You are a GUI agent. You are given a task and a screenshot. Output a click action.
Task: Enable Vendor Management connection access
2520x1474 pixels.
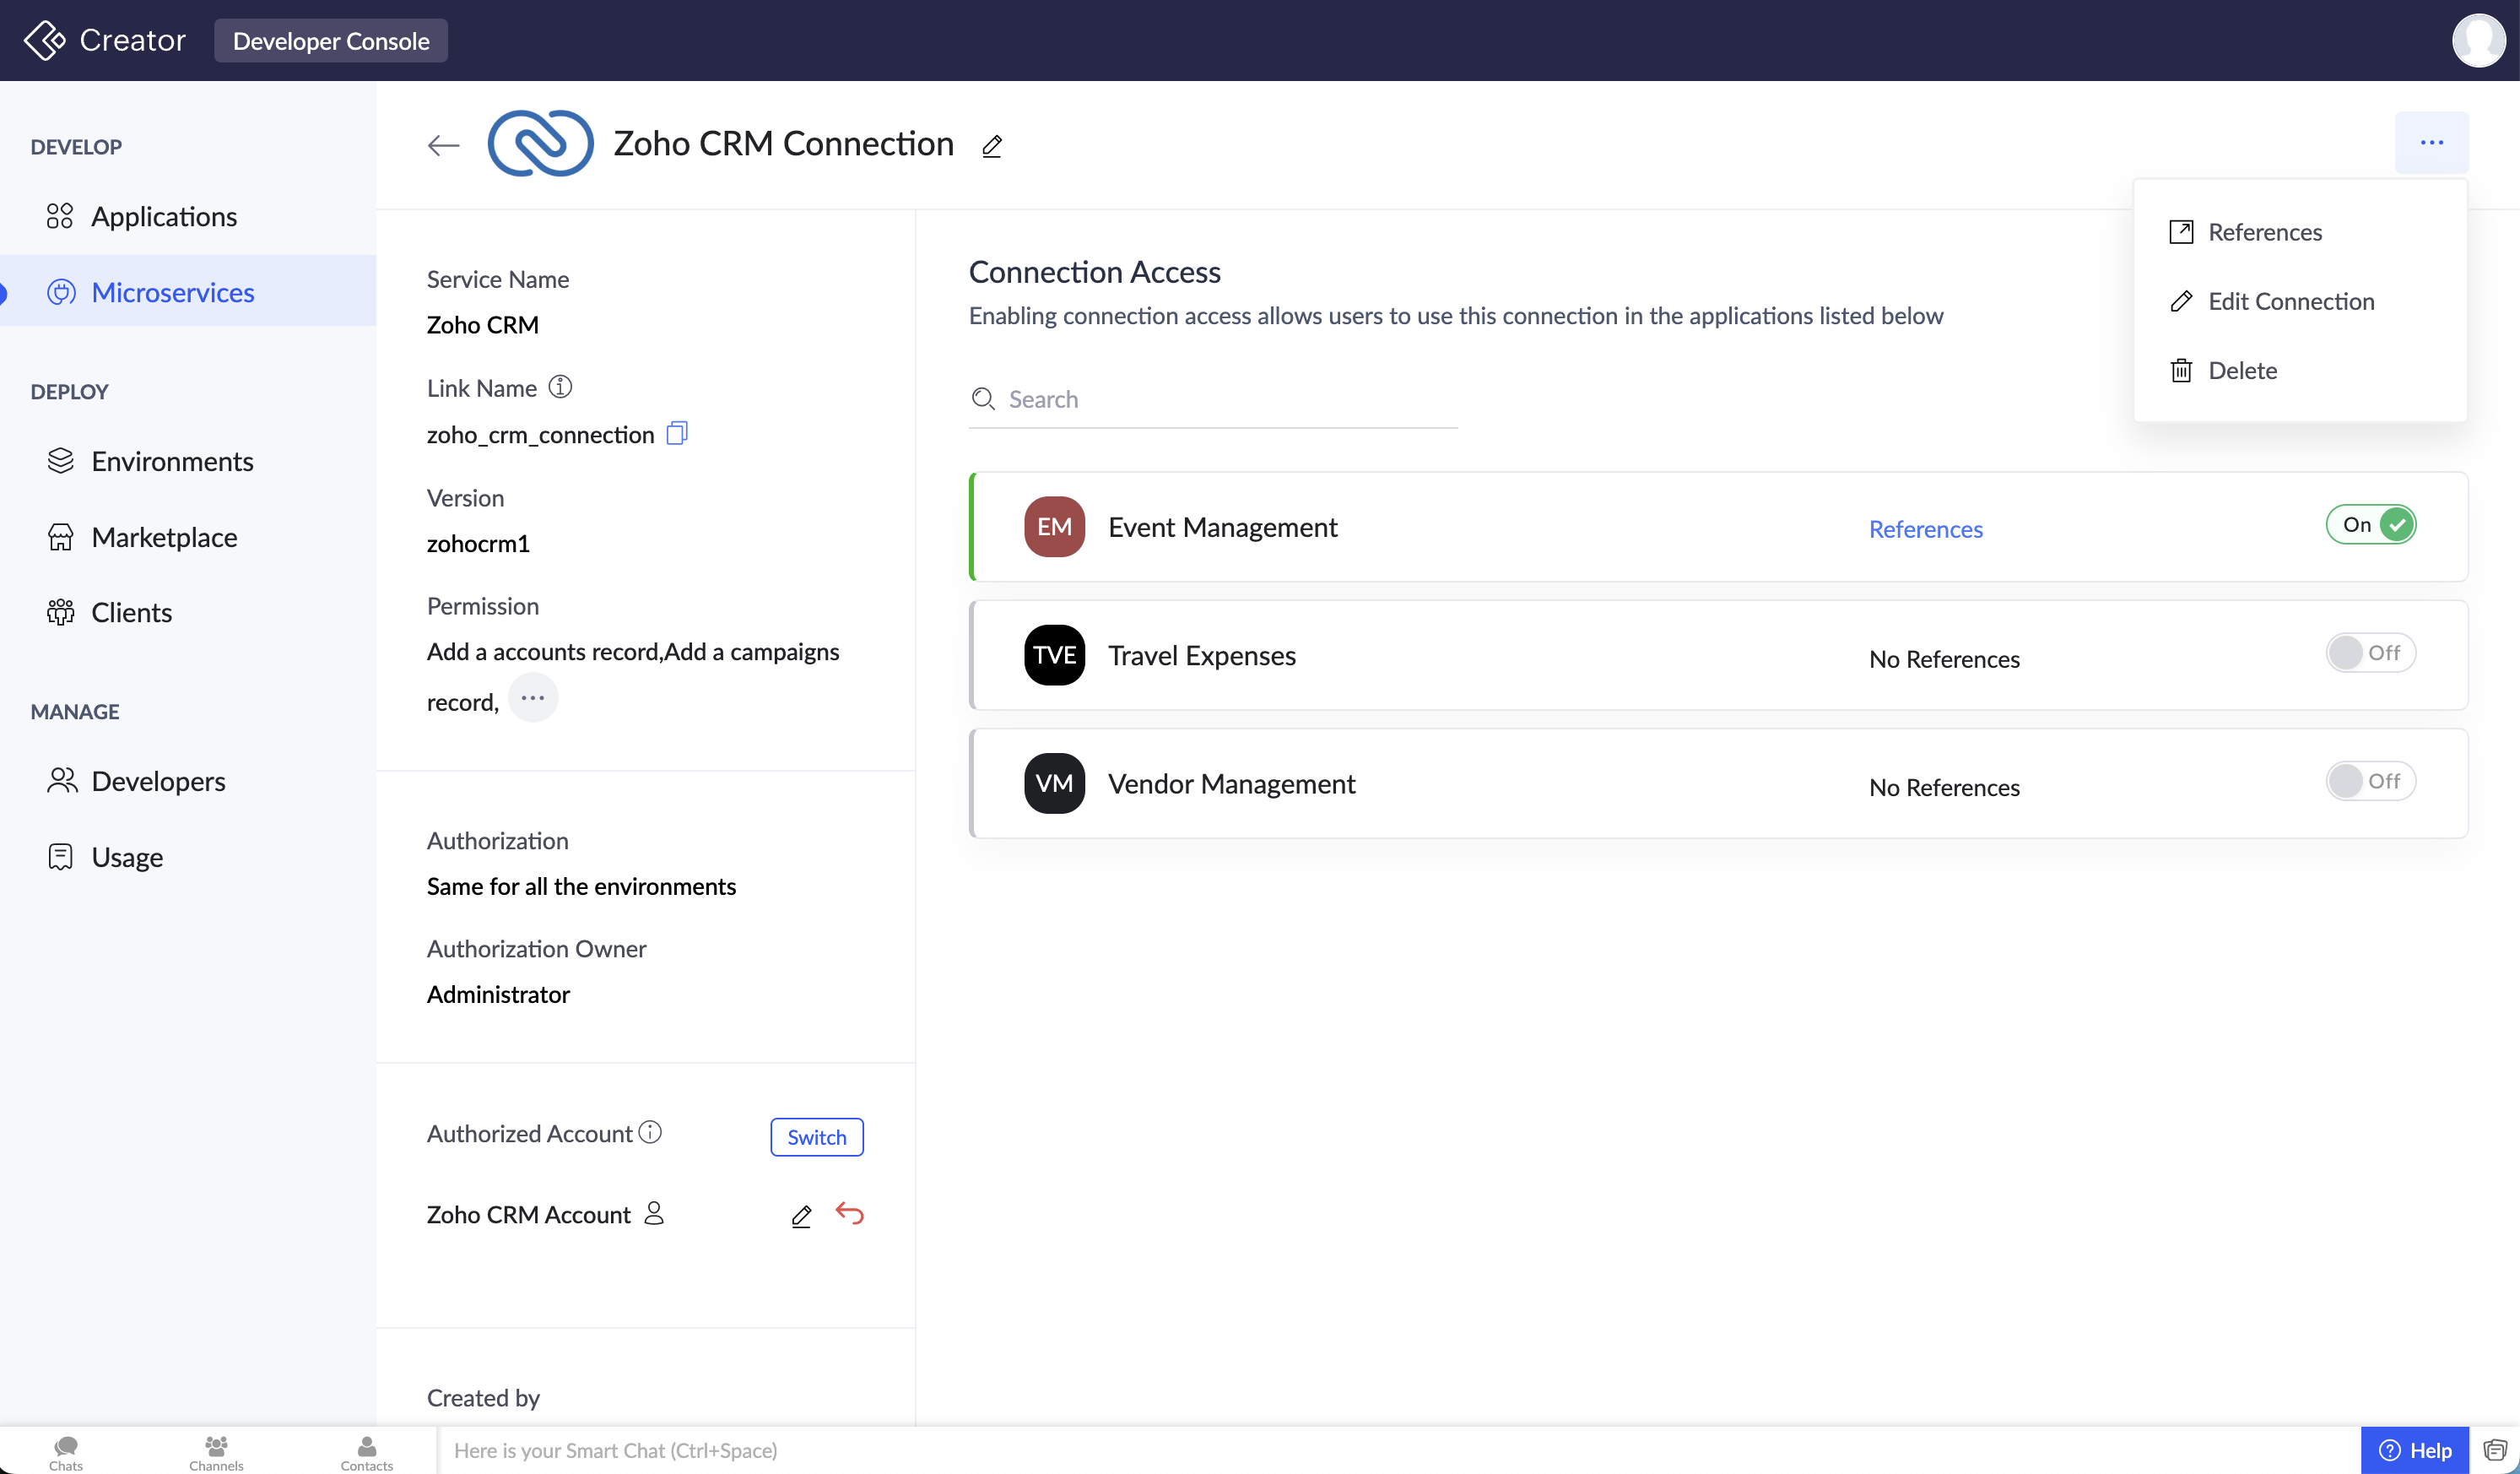pos(2370,781)
